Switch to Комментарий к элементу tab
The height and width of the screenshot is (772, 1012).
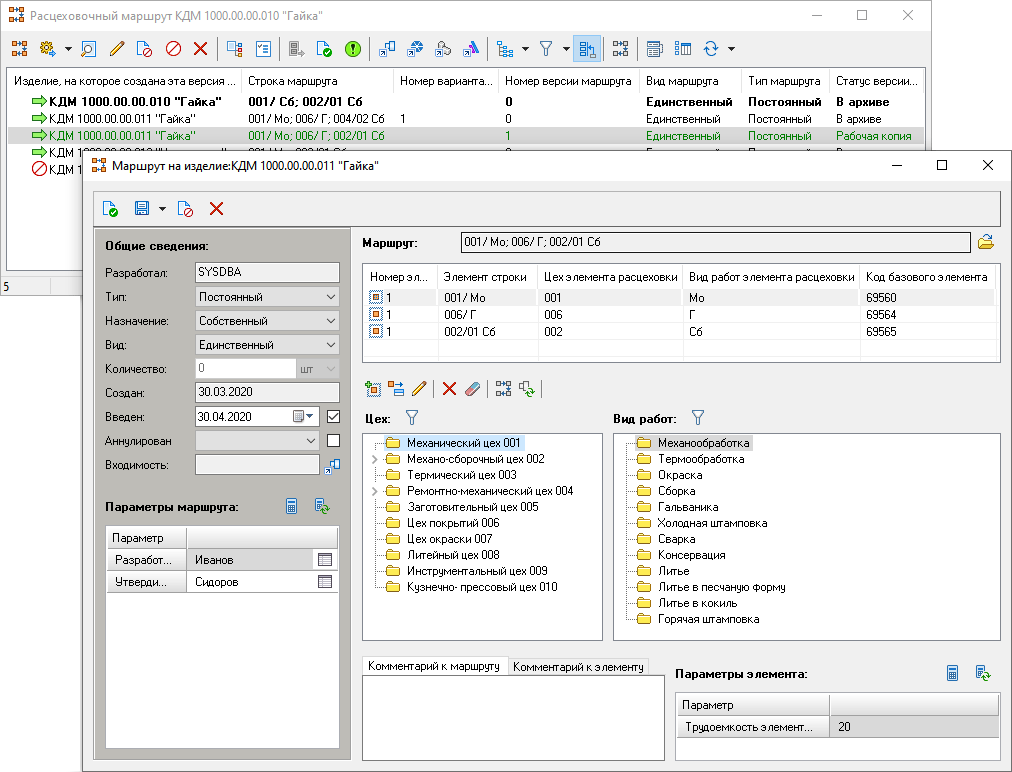[x=579, y=667]
